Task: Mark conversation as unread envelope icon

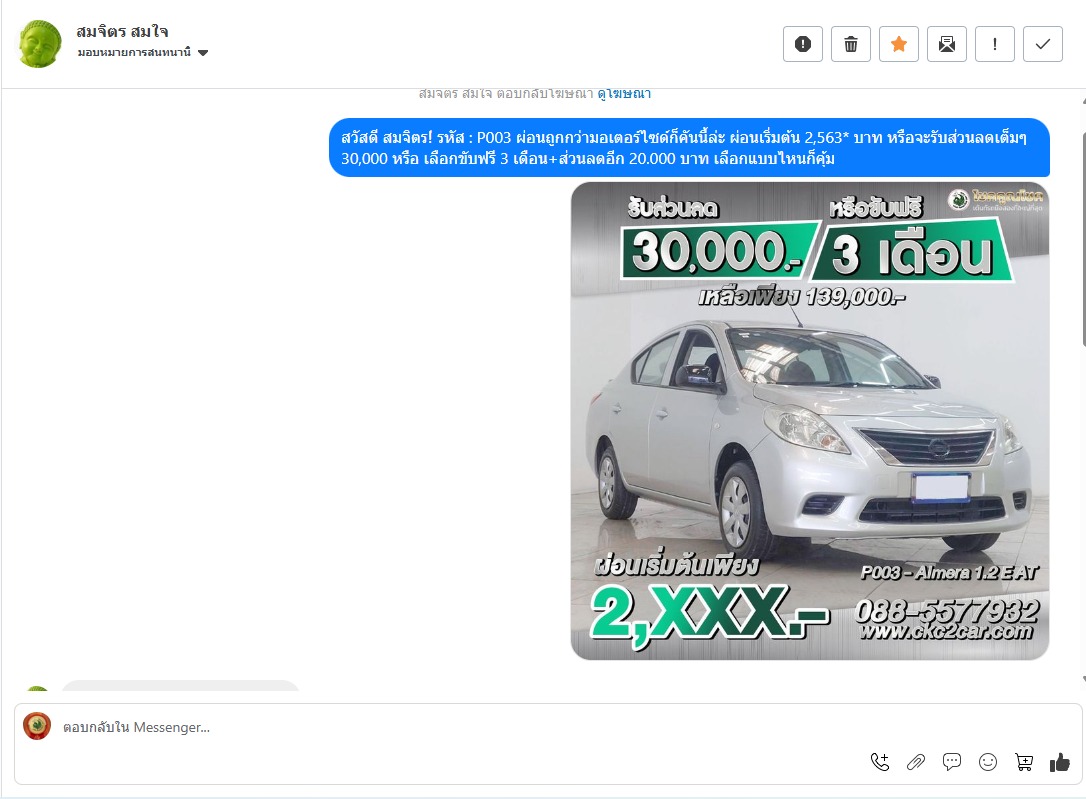Action: [947, 44]
